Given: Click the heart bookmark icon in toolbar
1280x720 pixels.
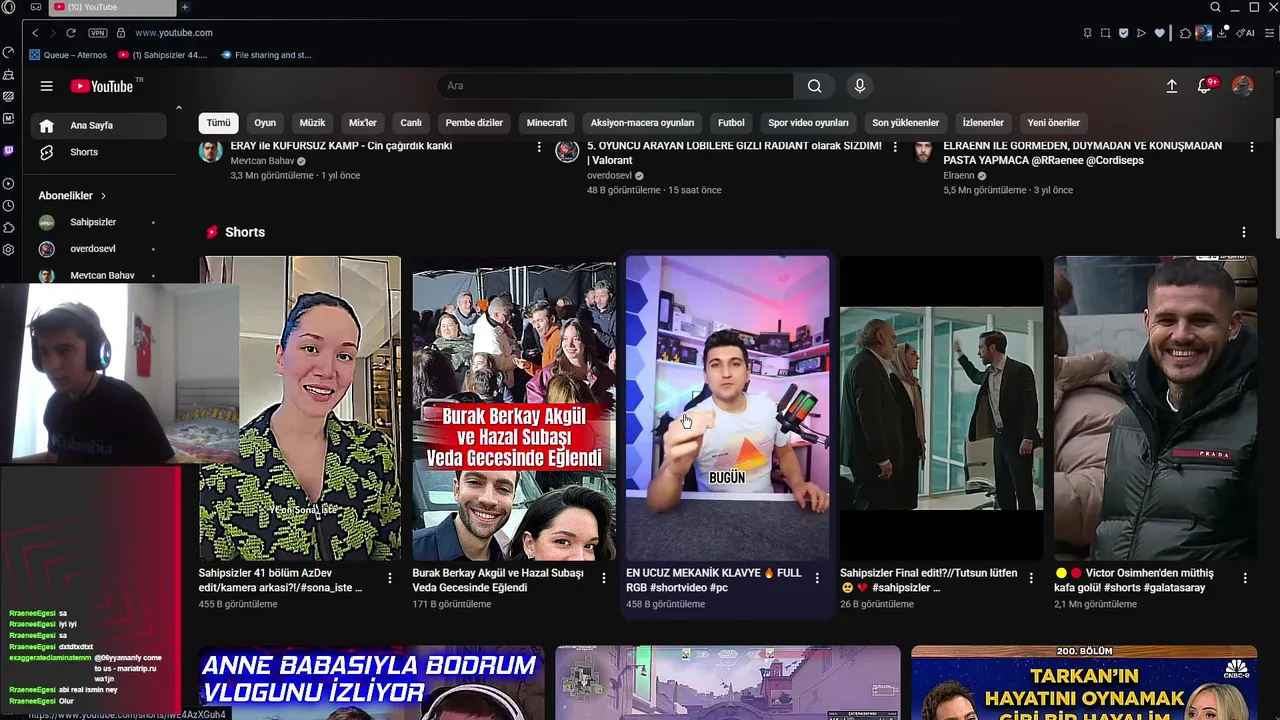Looking at the screenshot, I should pos(1160,33).
